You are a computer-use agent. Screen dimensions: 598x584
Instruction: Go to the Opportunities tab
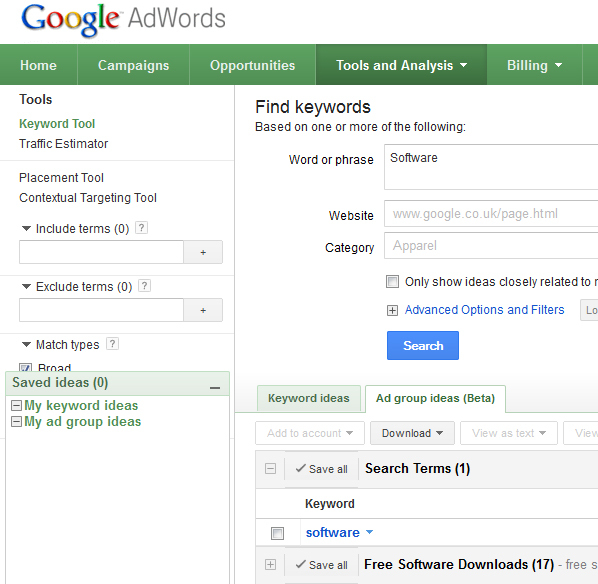click(x=252, y=65)
